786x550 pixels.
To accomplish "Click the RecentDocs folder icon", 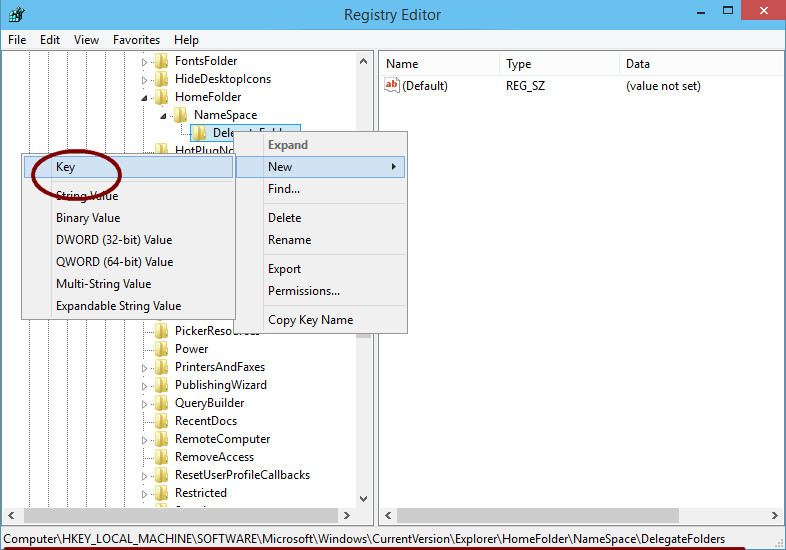I will [x=161, y=421].
